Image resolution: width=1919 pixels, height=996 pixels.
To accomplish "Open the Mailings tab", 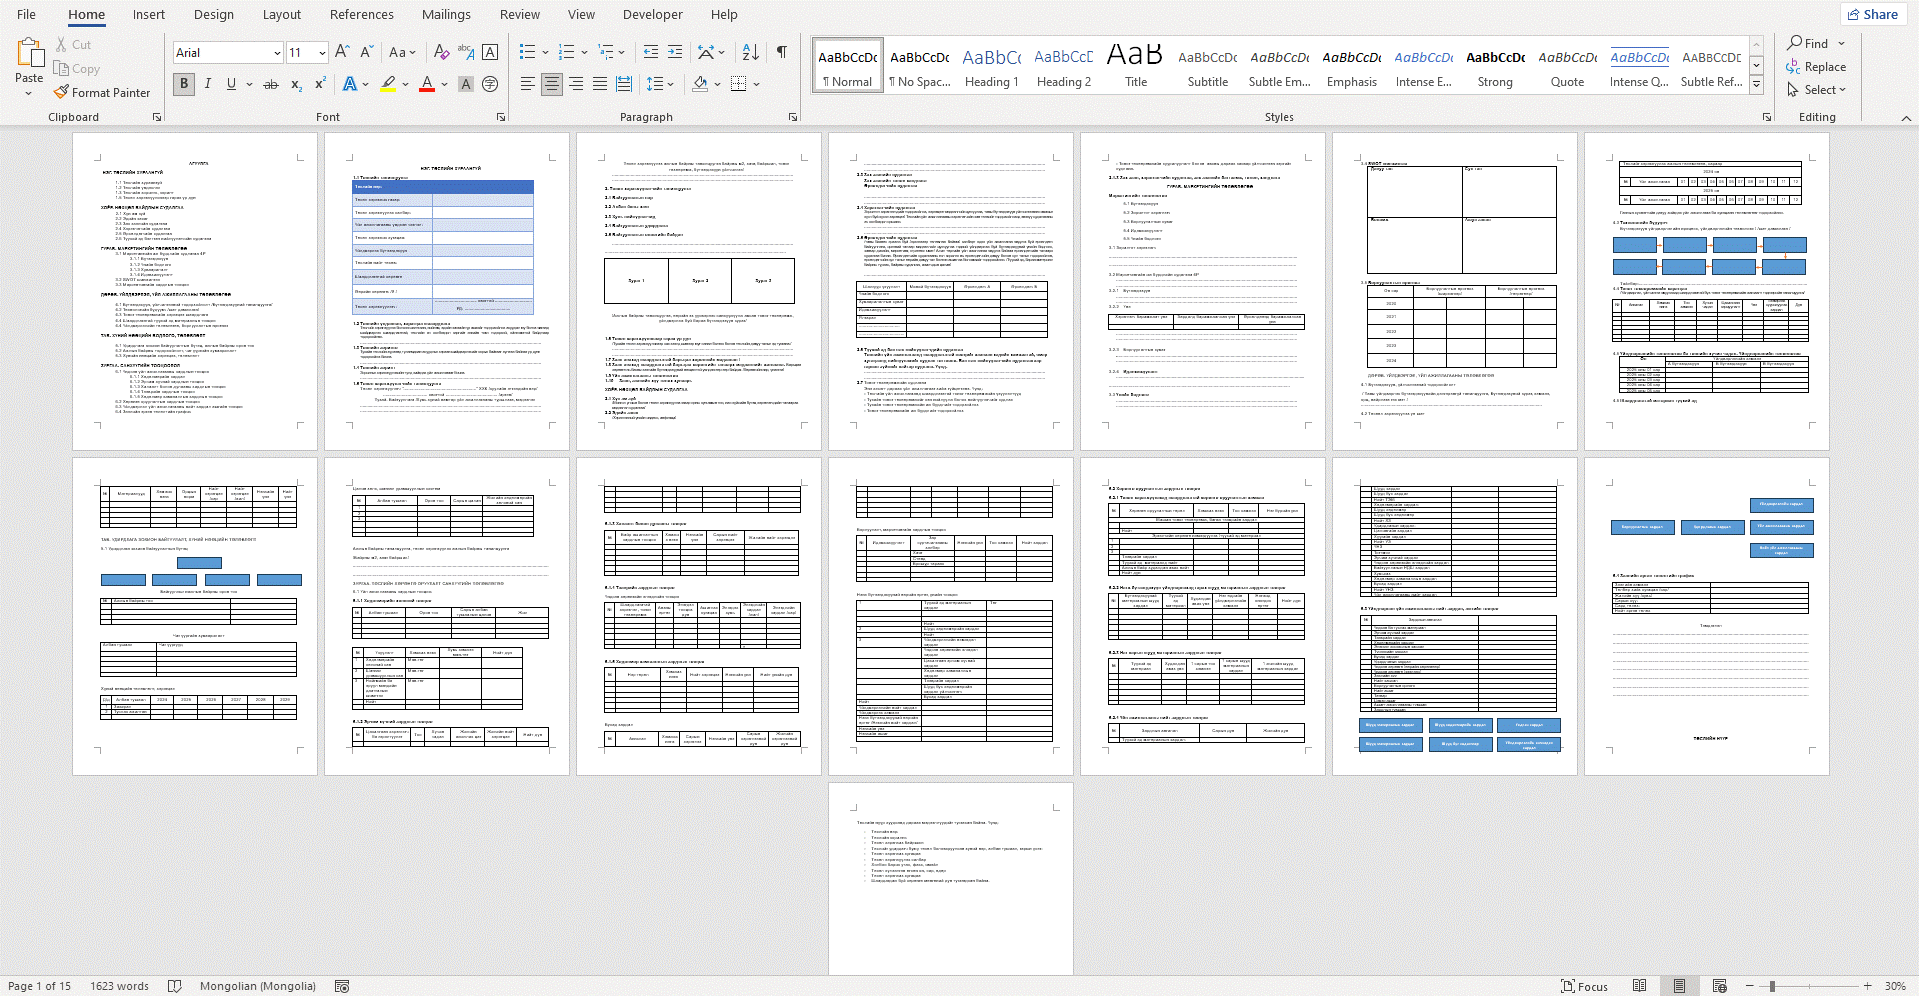I will (x=446, y=14).
